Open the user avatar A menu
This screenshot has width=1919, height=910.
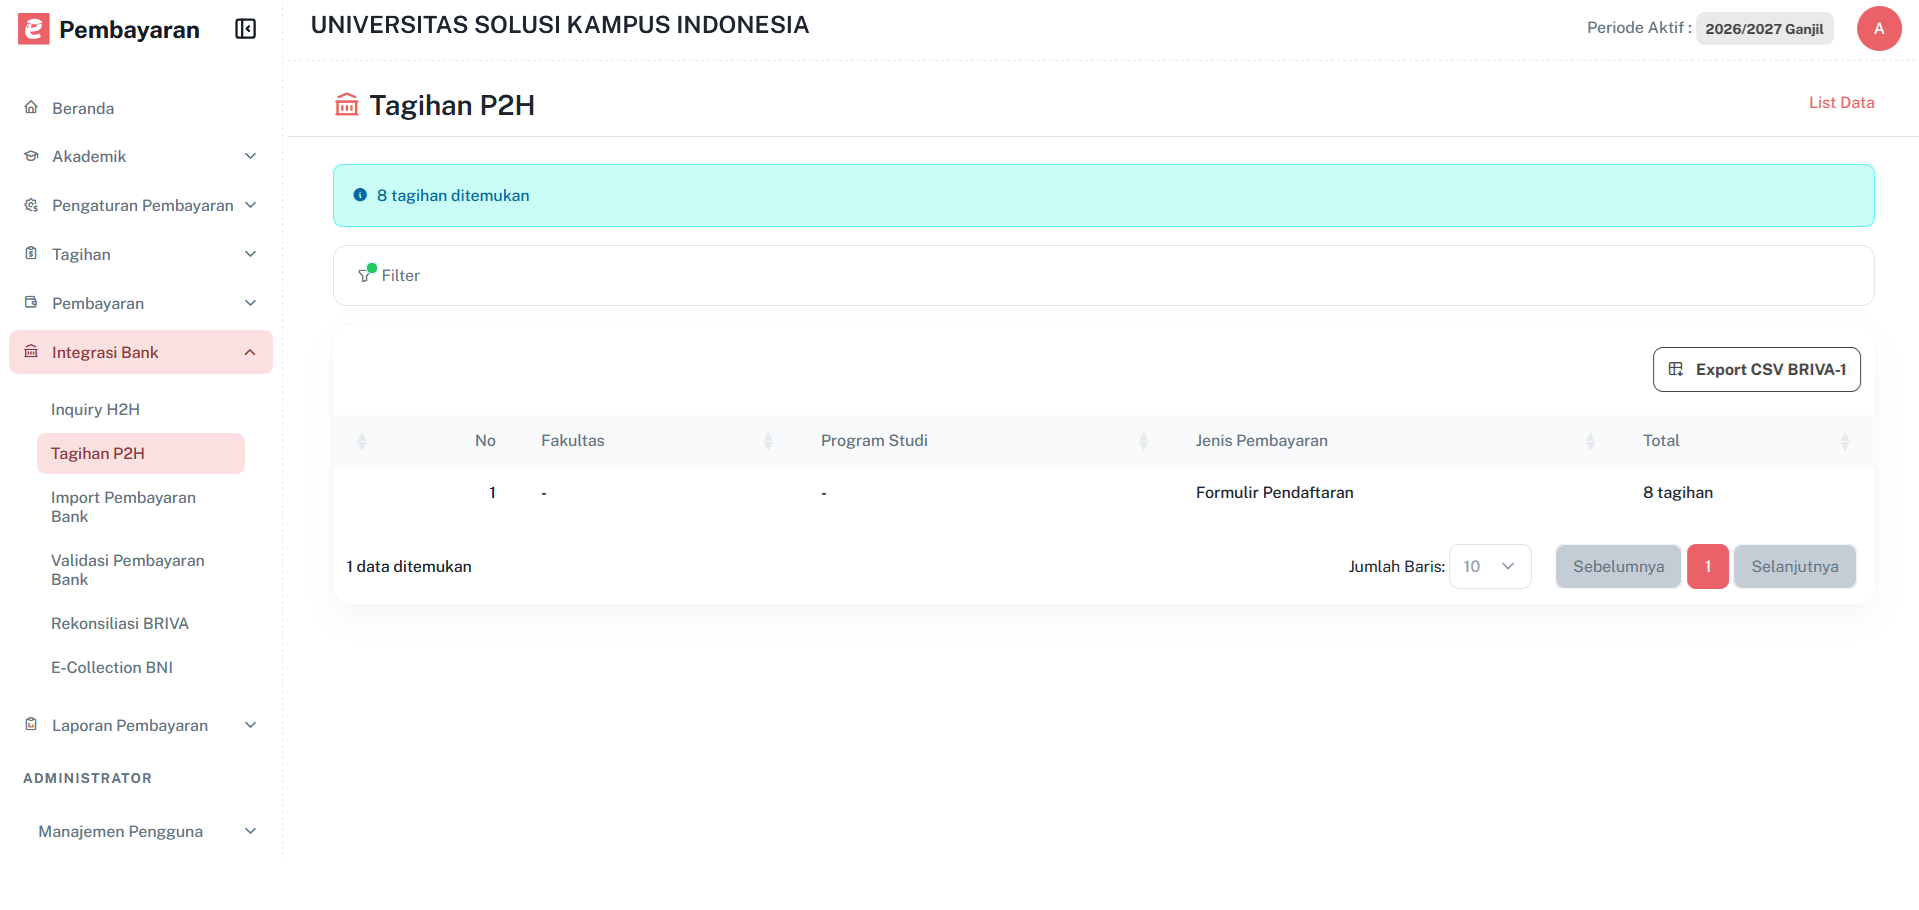click(x=1879, y=28)
